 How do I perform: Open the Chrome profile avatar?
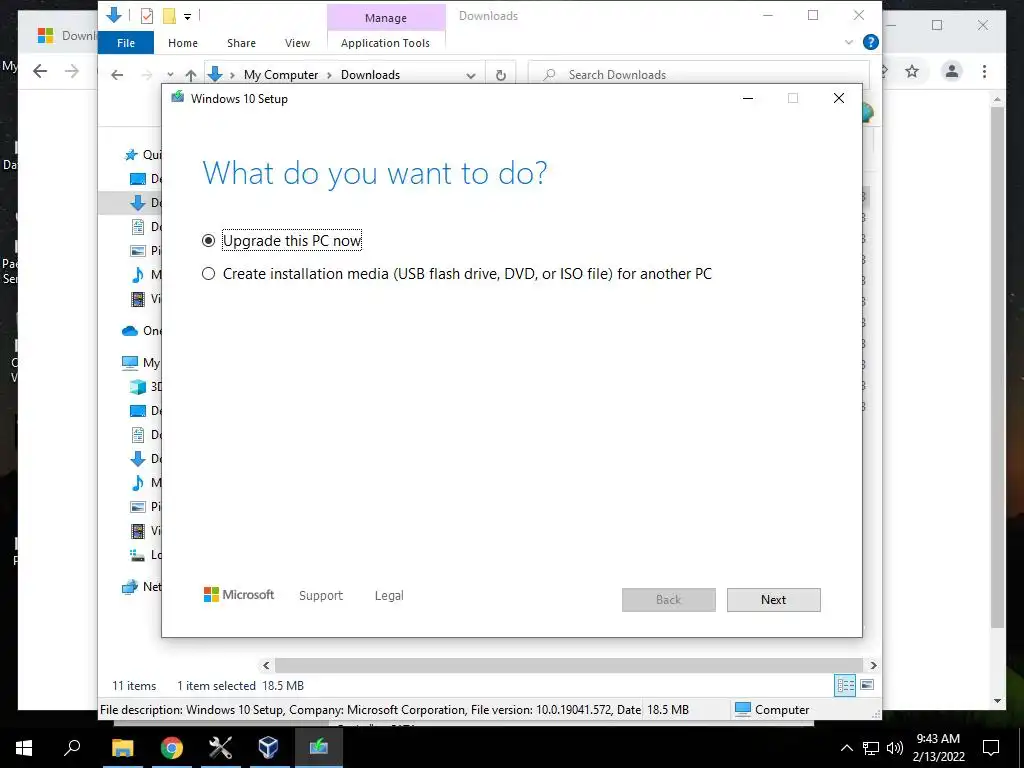tap(952, 71)
